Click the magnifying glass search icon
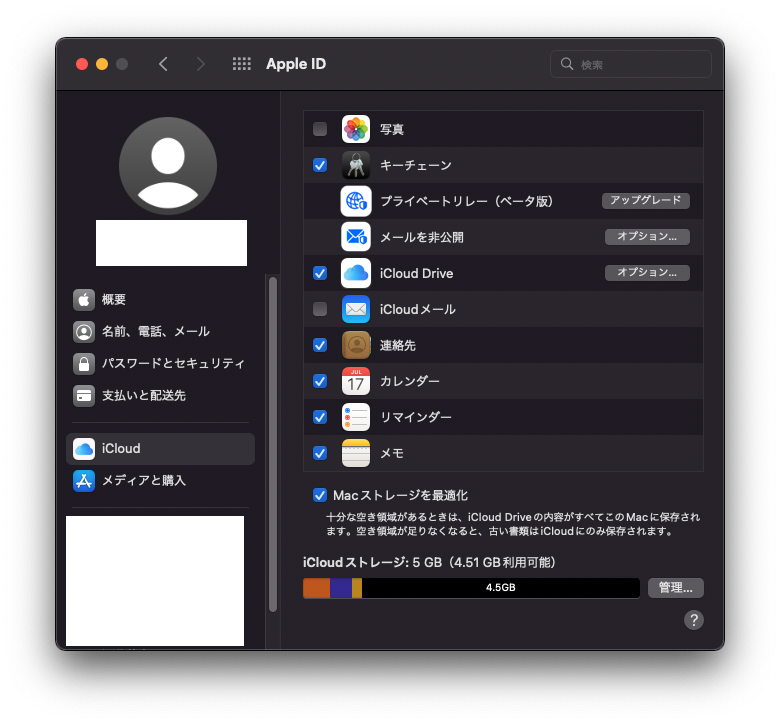This screenshot has height=724, width=780. pyautogui.click(x=567, y=64)
